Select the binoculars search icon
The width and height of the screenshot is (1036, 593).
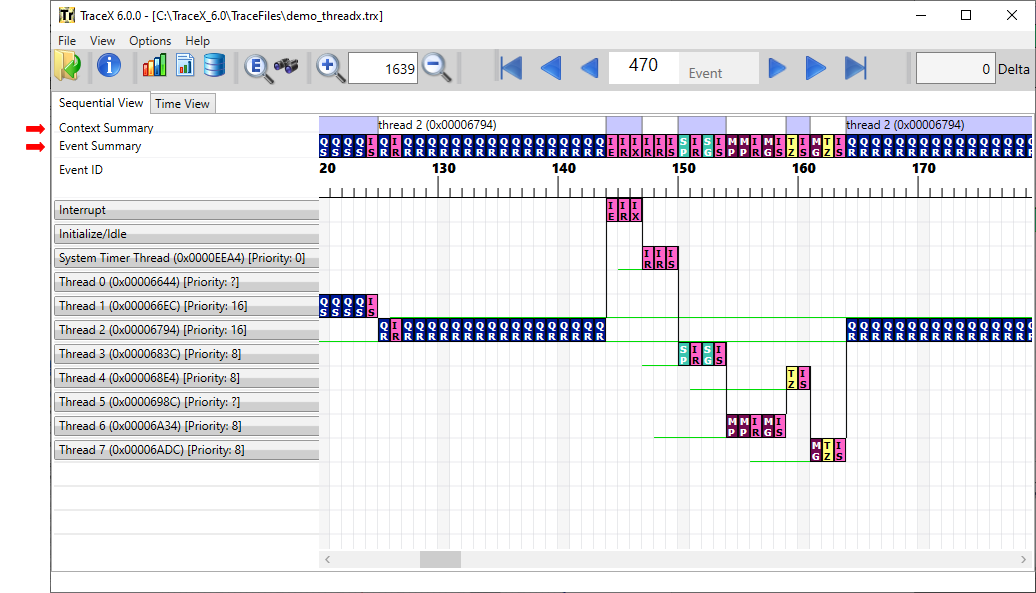(286, 66)
